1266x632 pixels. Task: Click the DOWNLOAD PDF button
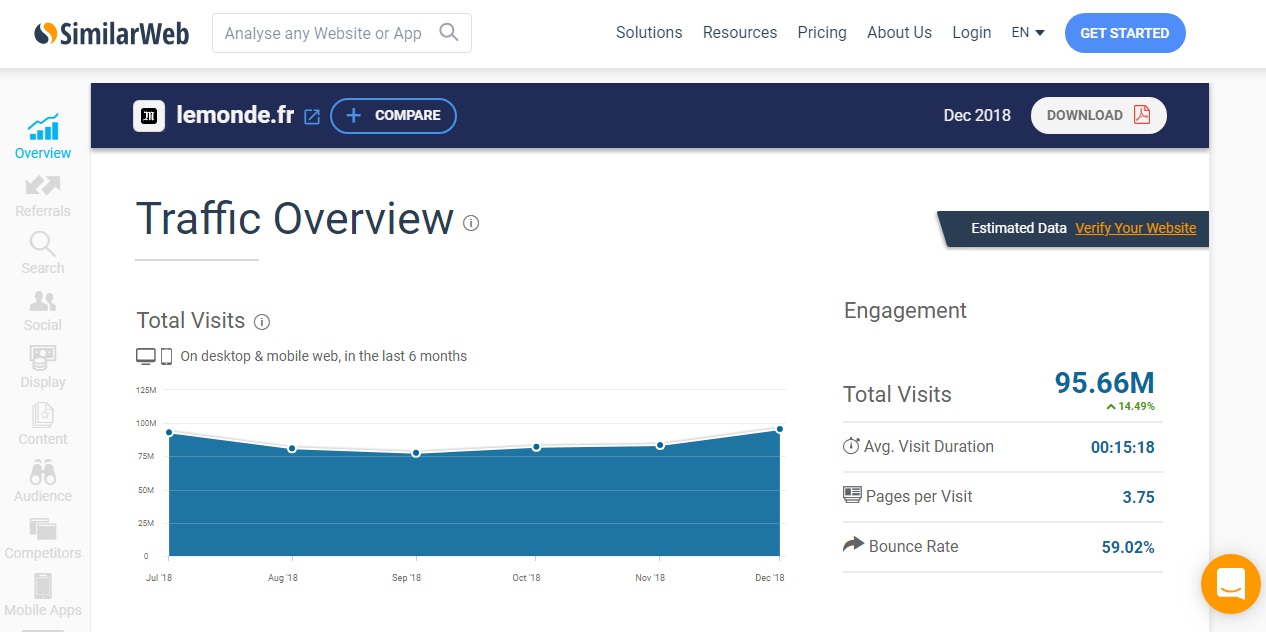(x=1098, y=115)
